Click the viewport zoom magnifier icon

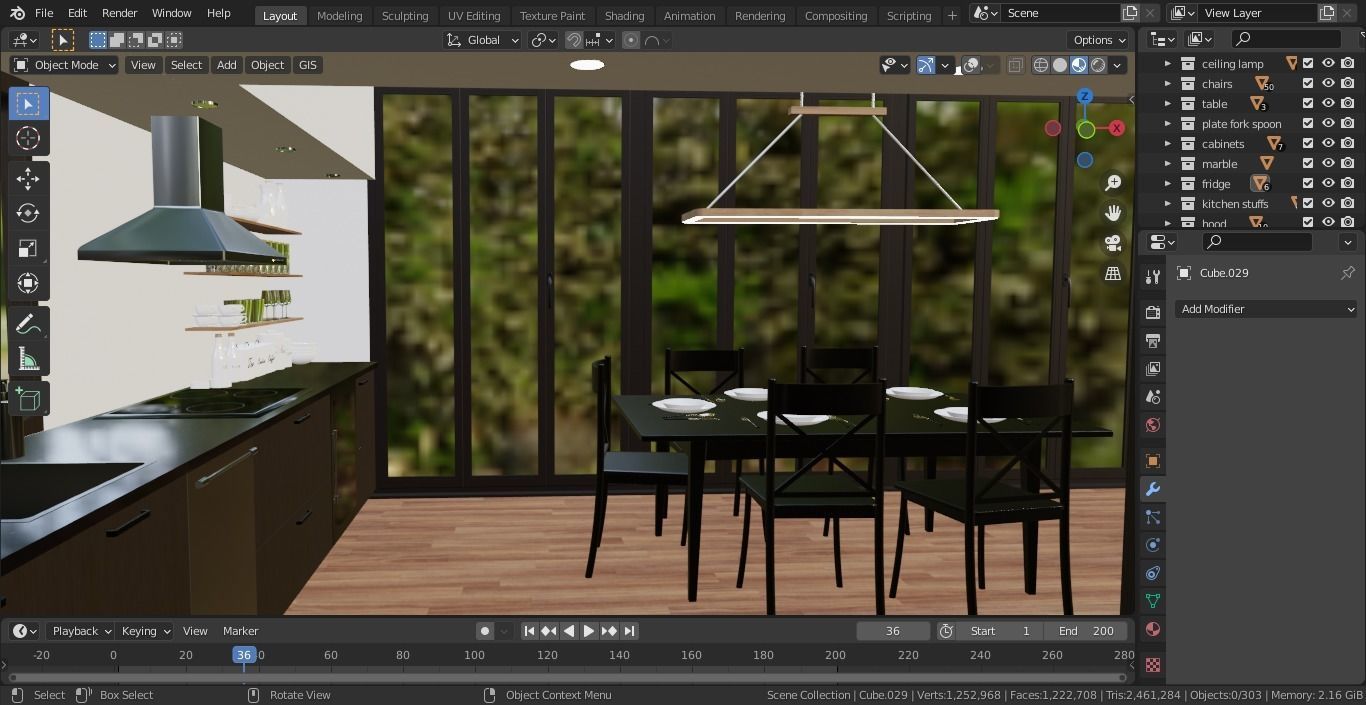[x=1113, y=183]
